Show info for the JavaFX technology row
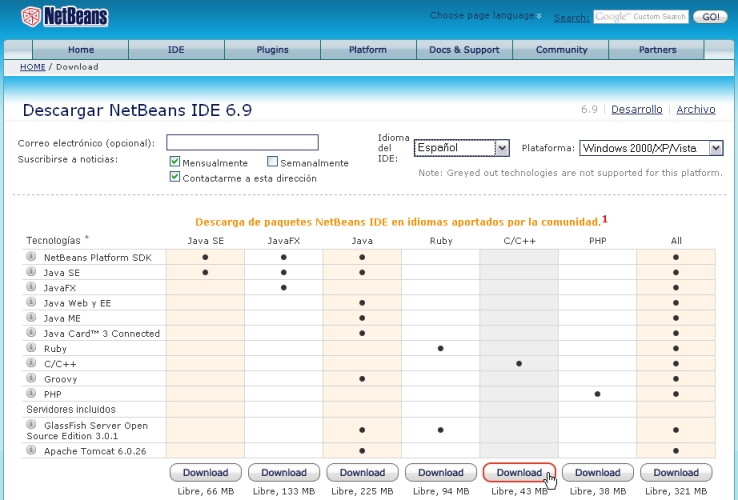Viewport: 738px width, 500px height. click(31, 287)
